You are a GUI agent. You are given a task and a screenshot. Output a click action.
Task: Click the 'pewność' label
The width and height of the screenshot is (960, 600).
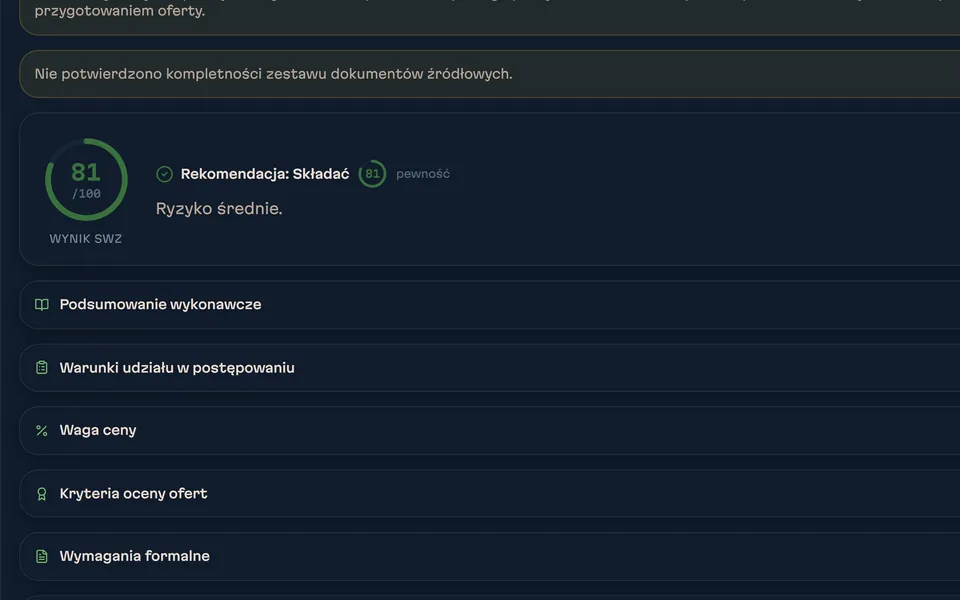423,174
